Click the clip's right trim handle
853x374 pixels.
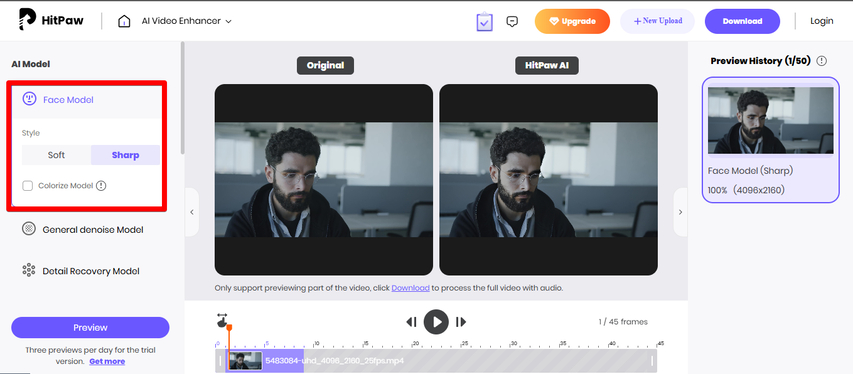coord(652,360)
